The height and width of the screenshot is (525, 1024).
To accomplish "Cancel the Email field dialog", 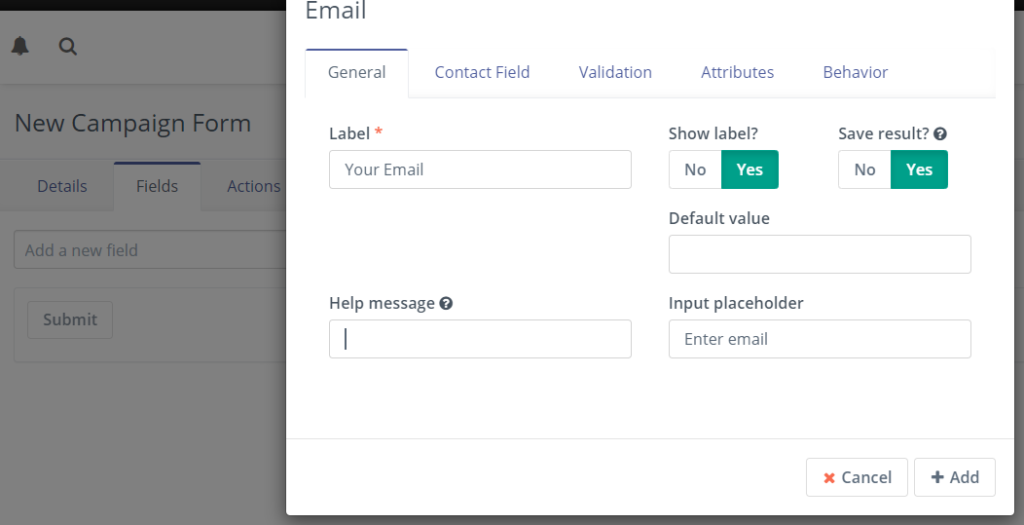I will click(857, 477).
